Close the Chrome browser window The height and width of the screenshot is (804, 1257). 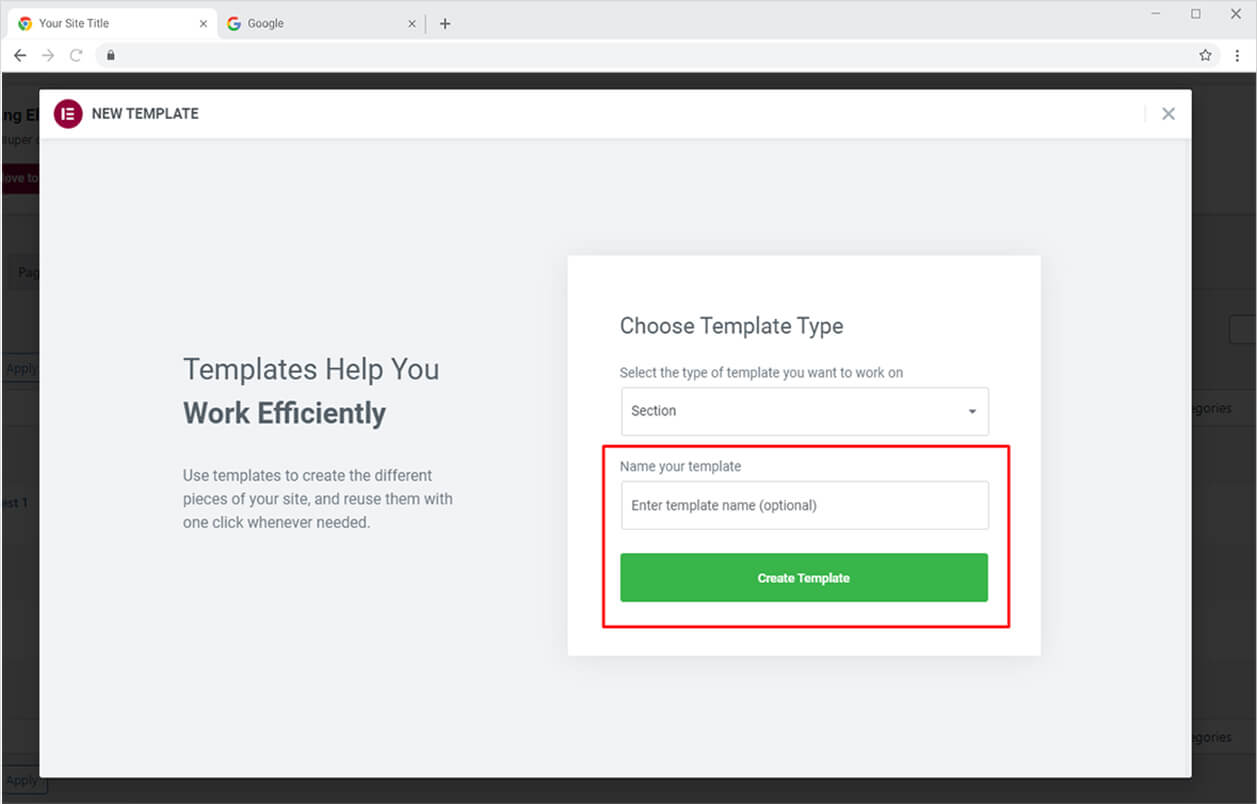tap(1235, 14)
